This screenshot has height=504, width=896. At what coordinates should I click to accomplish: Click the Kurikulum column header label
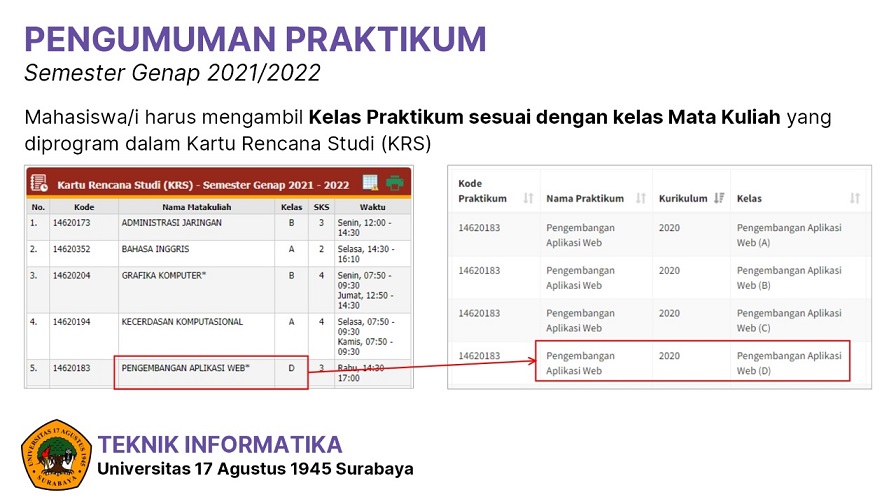click(683, 198)
